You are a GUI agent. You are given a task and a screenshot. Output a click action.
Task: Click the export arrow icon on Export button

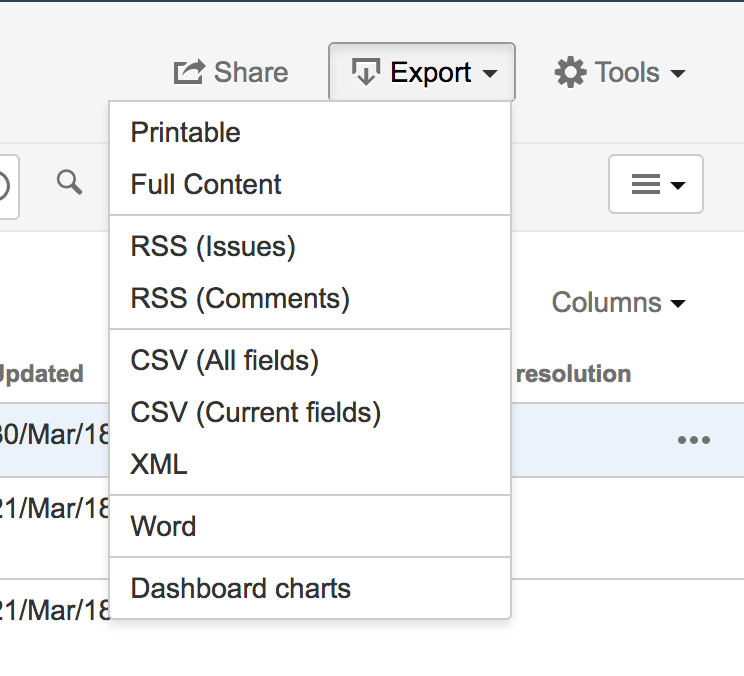click(366, 73)
